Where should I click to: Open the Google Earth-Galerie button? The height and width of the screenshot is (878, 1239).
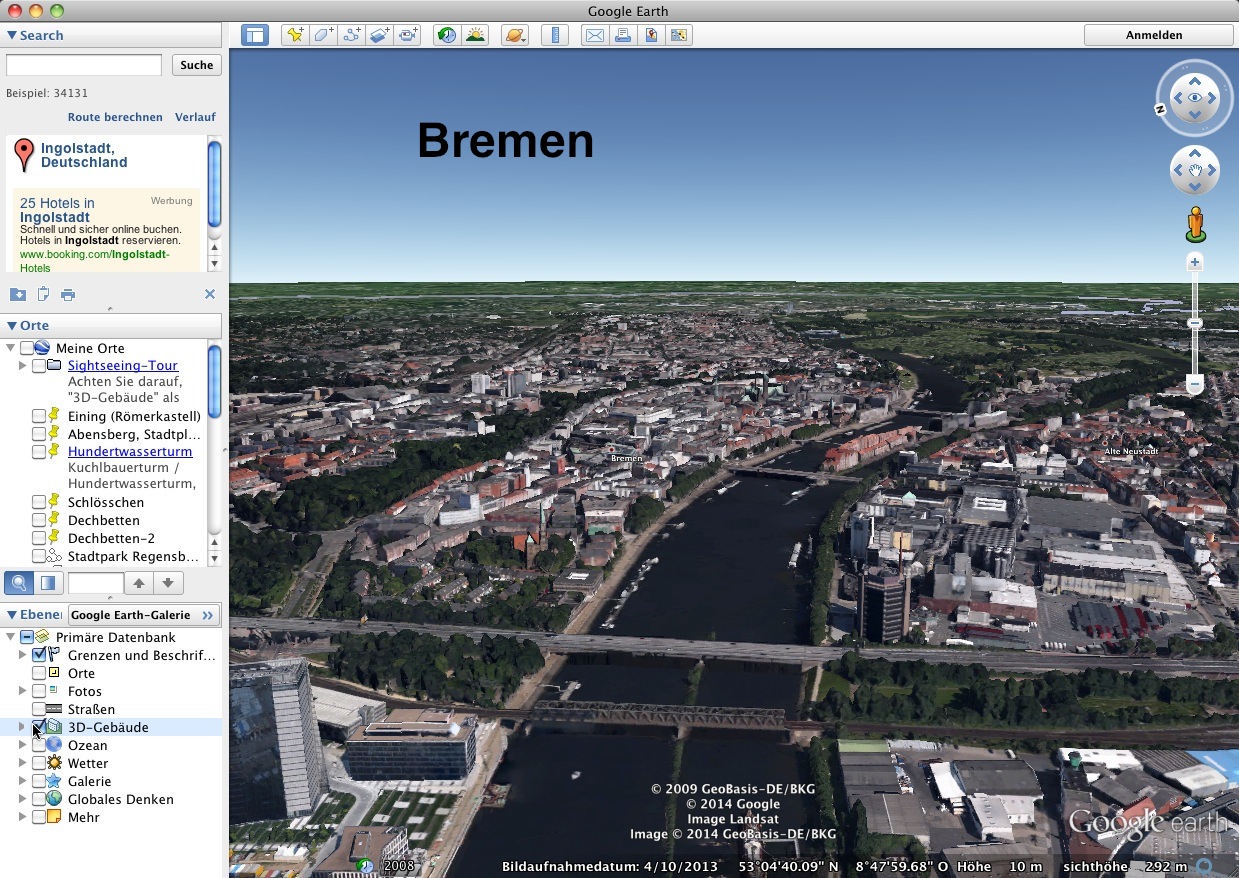144,615
